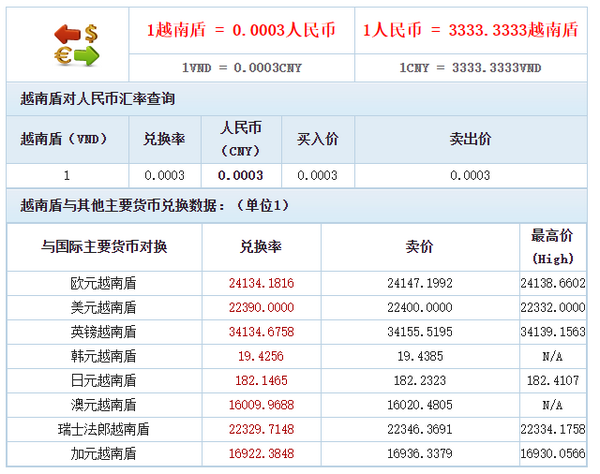Open the 瑞士法郎越南盾 currency pair

click(x=104, y=430)
